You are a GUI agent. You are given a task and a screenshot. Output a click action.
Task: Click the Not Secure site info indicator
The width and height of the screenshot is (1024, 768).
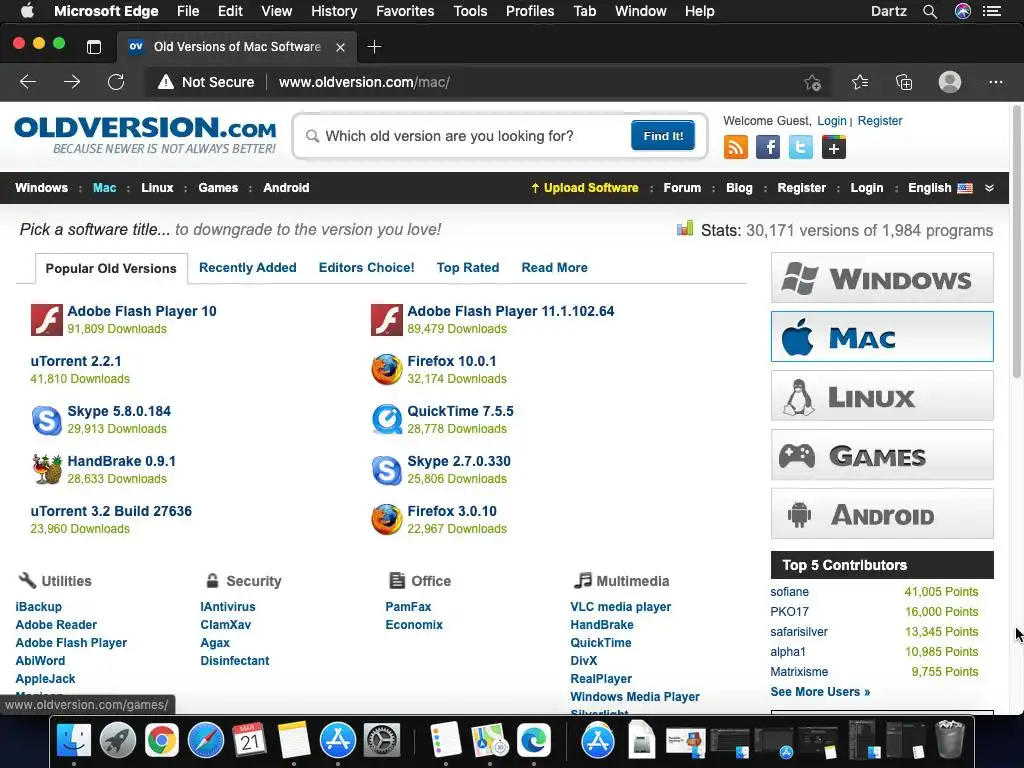[x=206, y=82]
